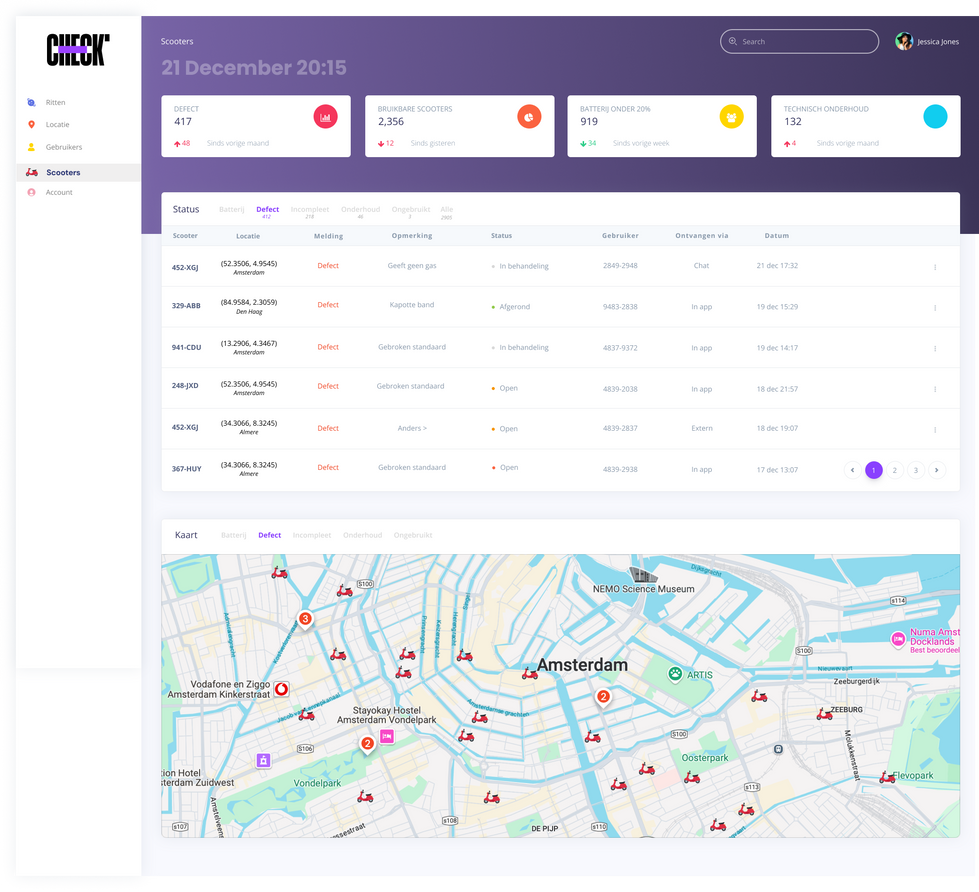
Task: Click the CHECK logo
Action: click(78, 50)
